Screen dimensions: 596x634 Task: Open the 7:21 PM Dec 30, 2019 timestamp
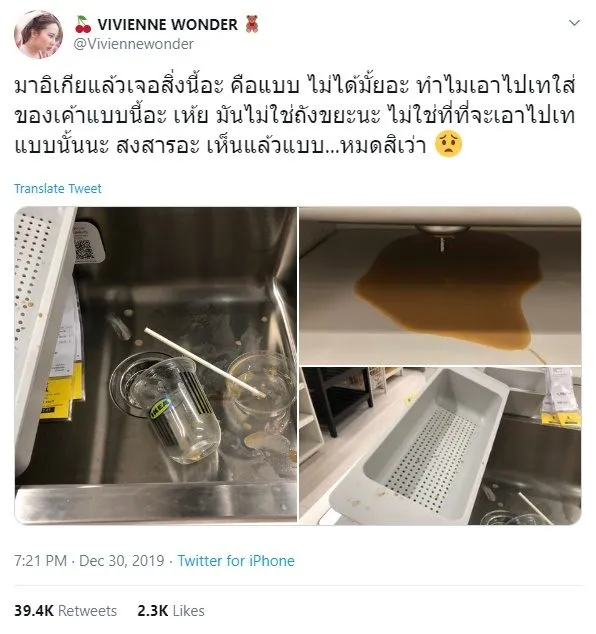89,561
